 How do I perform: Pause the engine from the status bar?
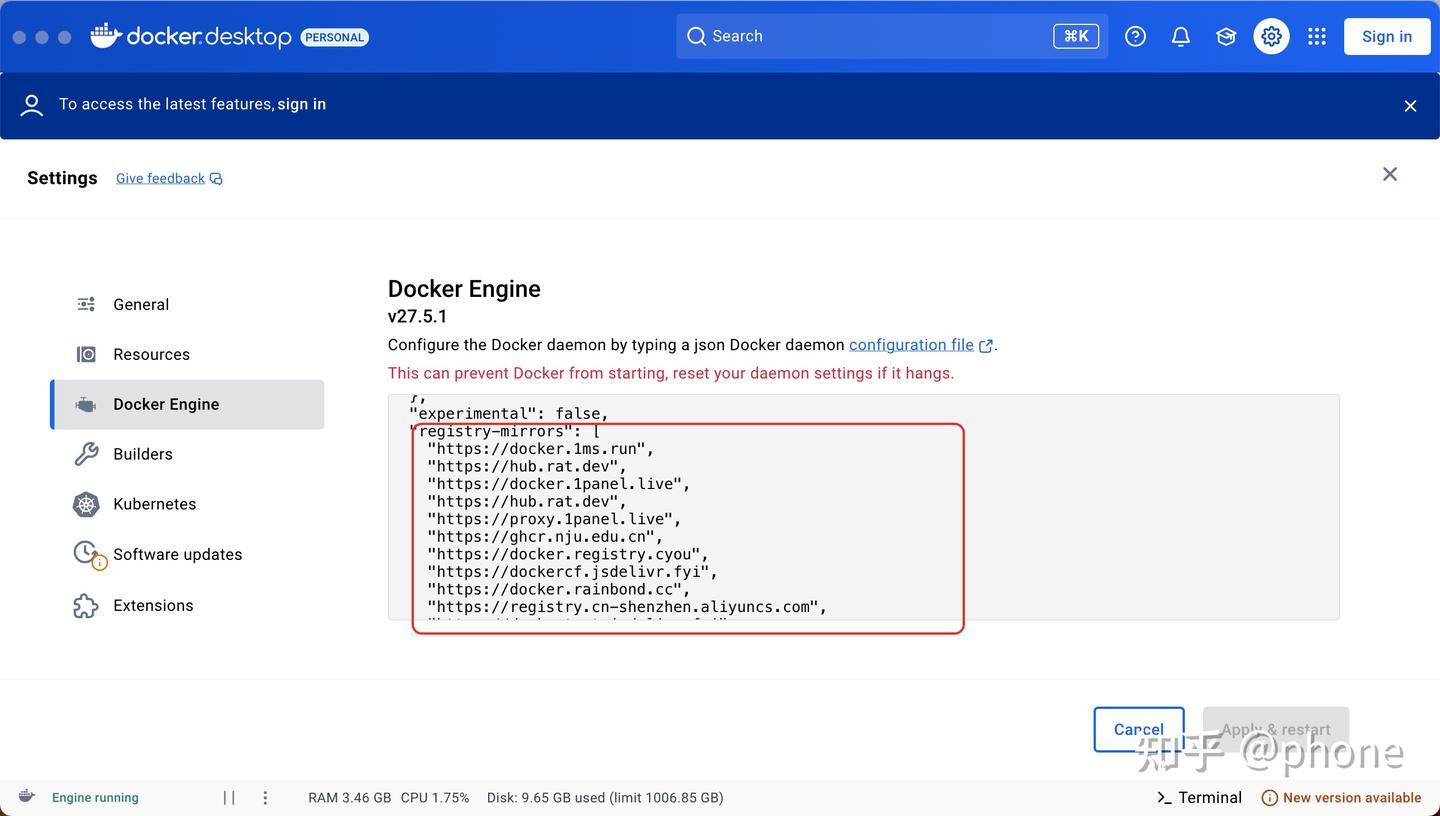pos(229,797)
